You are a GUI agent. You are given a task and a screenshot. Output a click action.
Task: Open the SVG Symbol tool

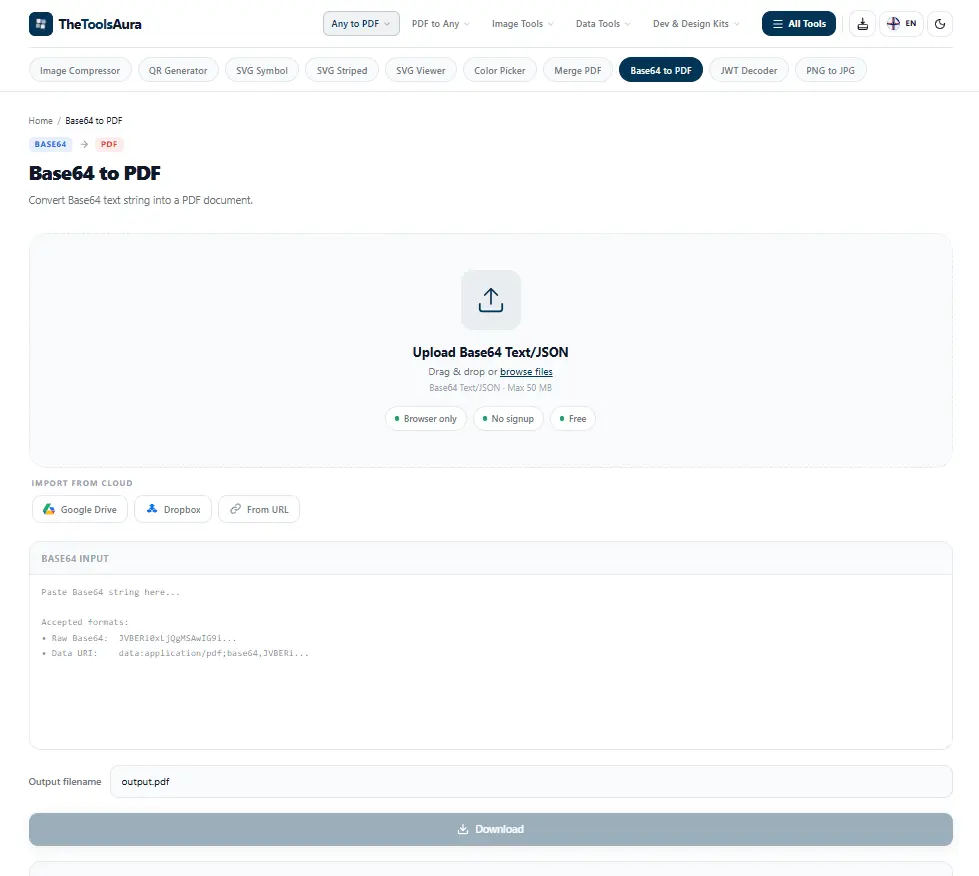tap(262, 70)
